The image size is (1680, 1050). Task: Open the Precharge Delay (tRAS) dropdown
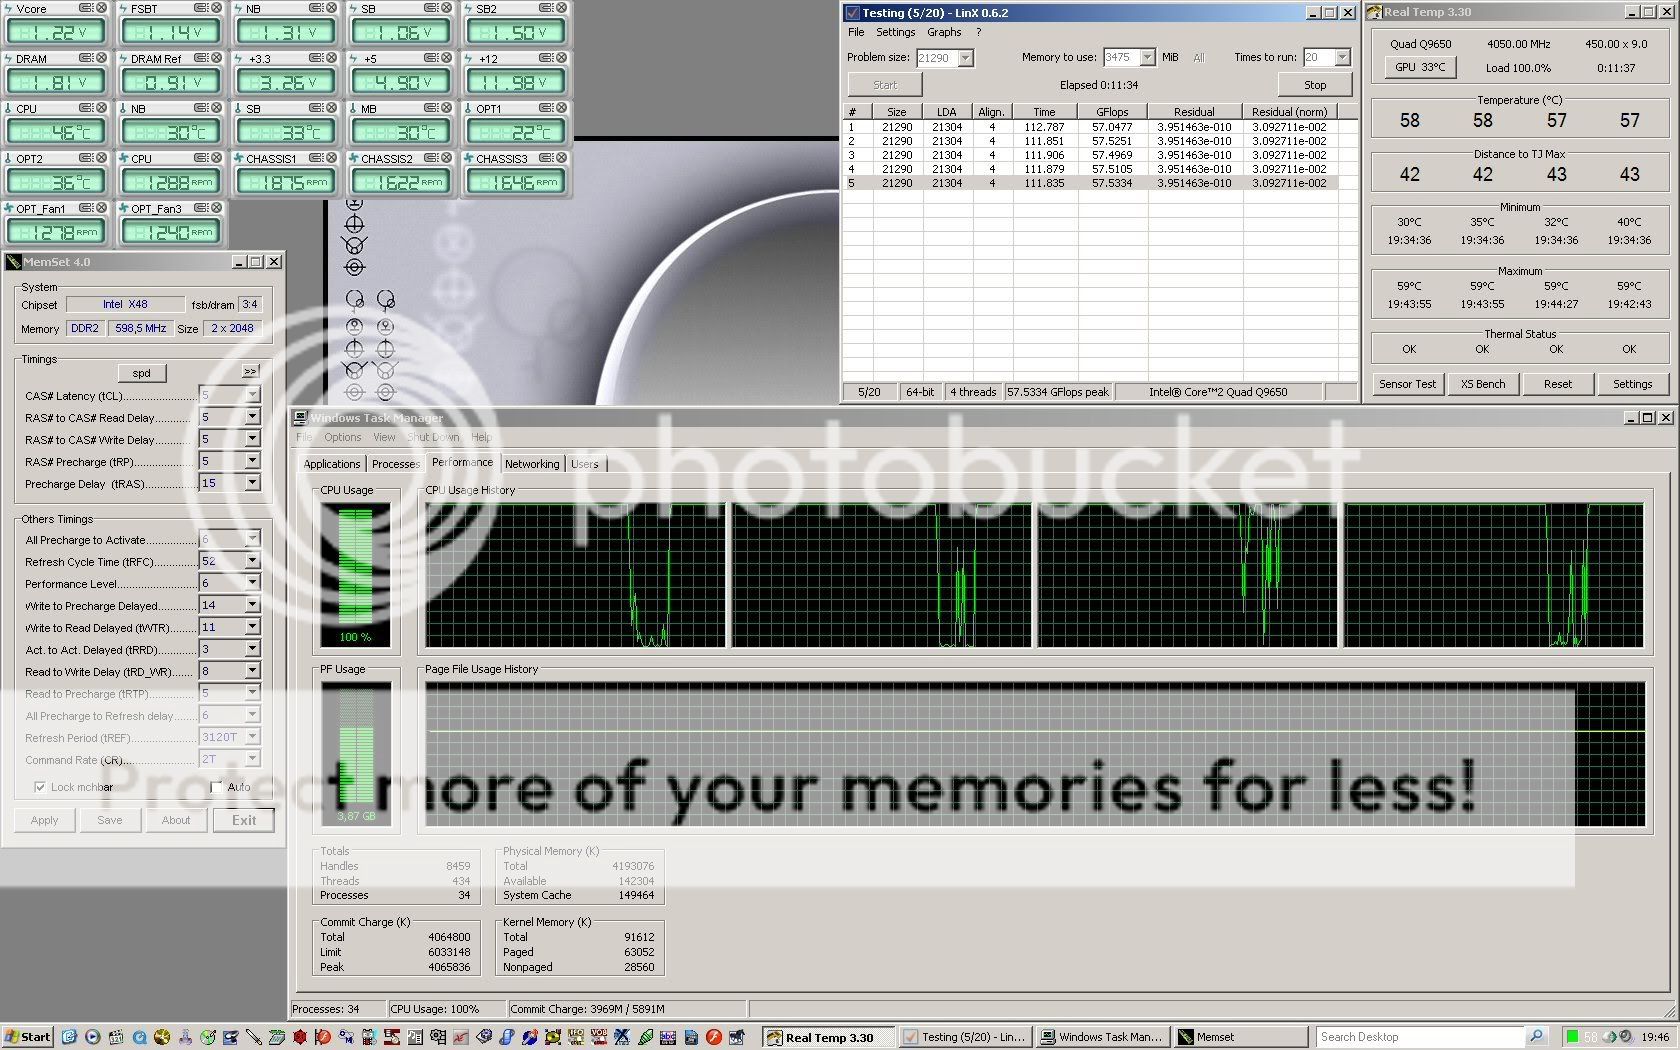click(252, 483)
